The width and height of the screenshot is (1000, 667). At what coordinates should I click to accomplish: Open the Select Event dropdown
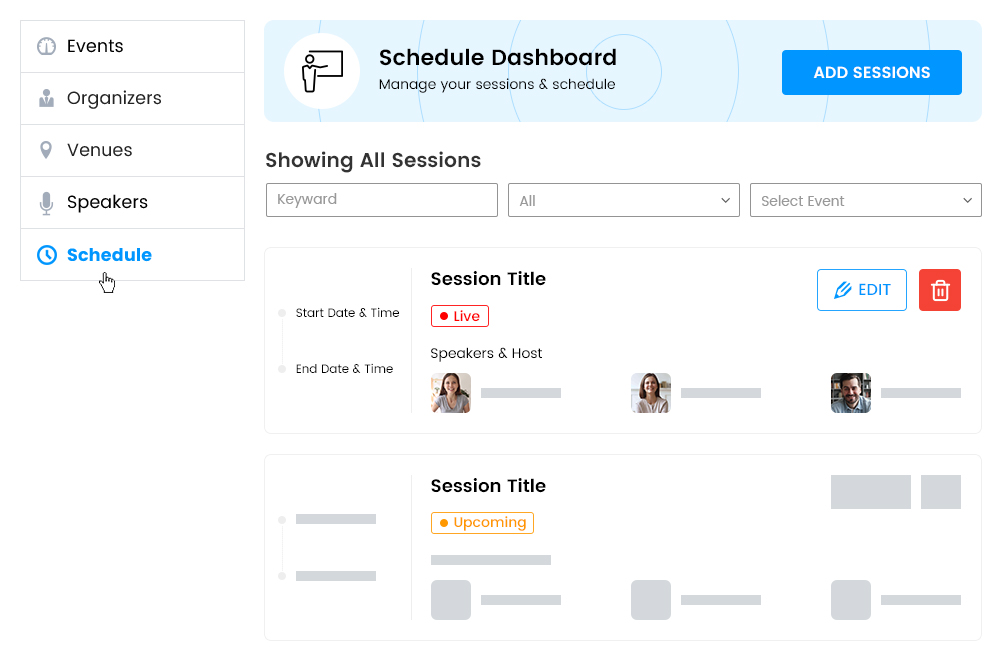click(865, 200)
